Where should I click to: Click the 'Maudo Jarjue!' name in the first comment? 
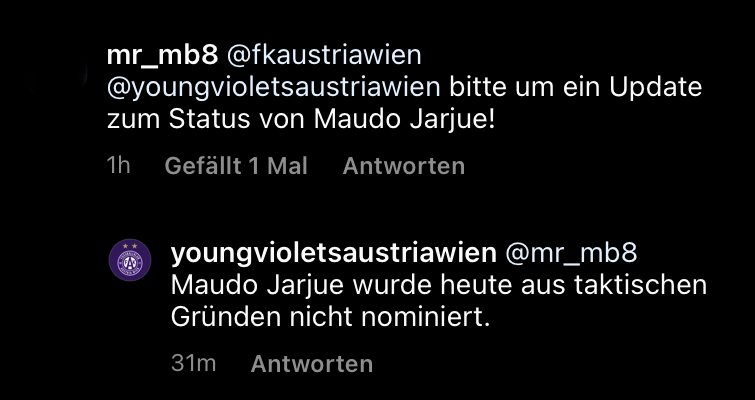point(404,121)
